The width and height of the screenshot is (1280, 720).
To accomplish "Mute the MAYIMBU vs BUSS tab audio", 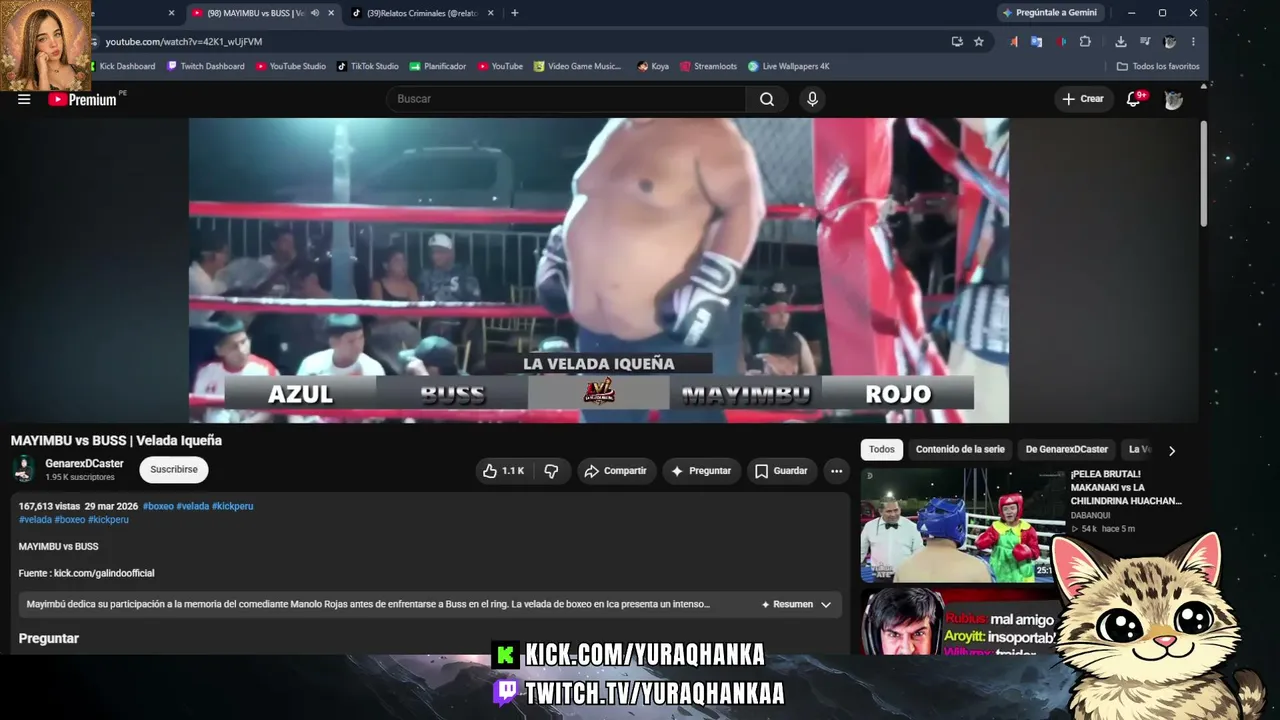I will 315,13.
